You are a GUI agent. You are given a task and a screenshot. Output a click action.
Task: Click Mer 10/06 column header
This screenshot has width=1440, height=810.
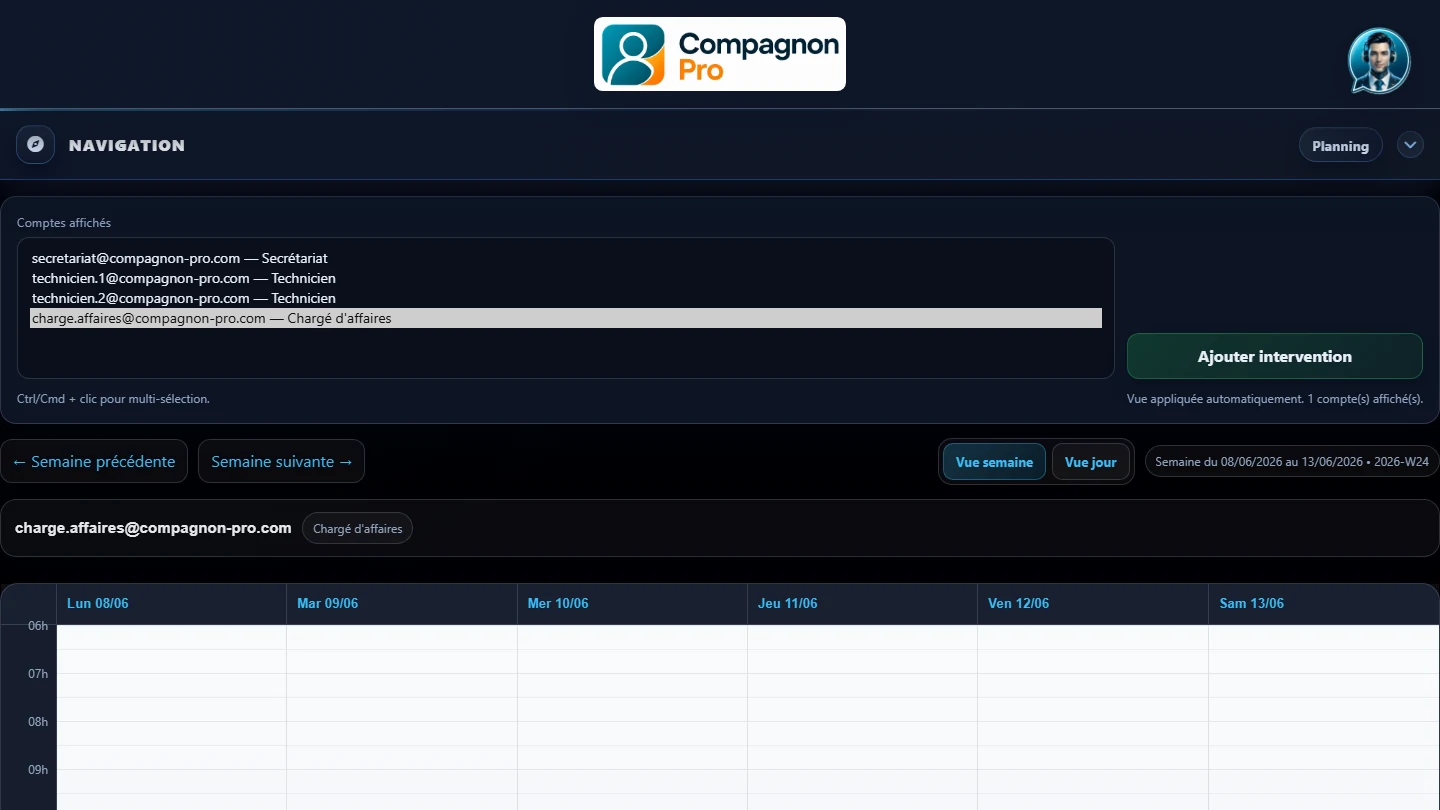[x=632, y=603]
